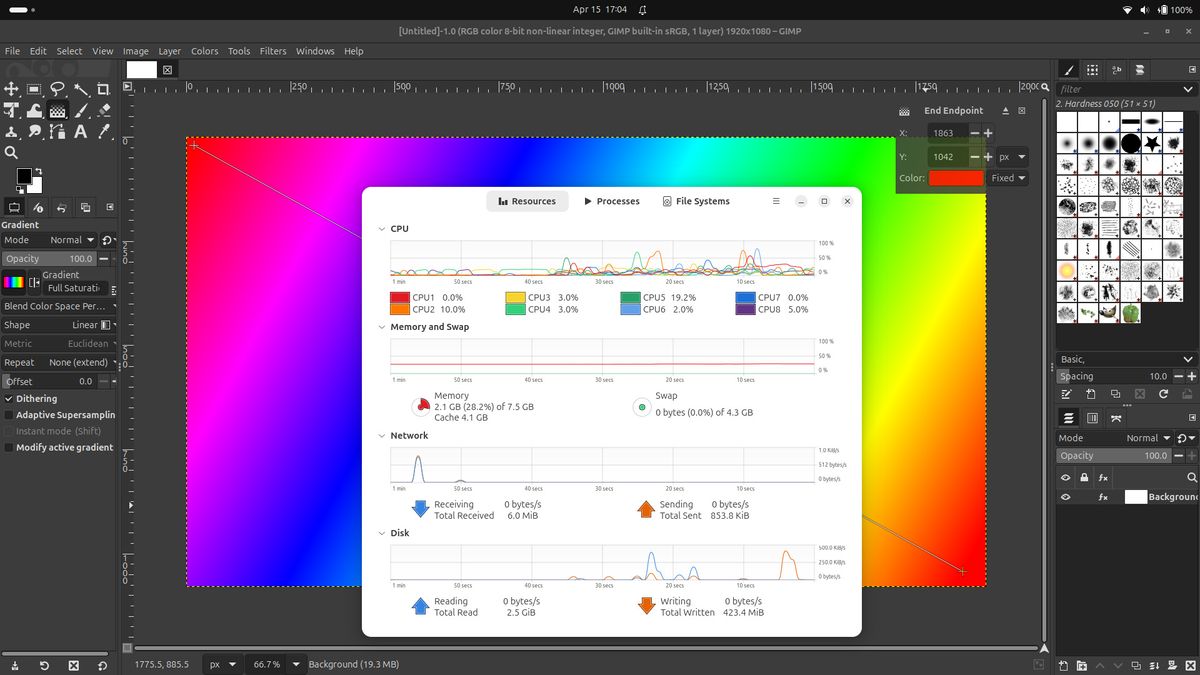Select the Move tool

[x=11, y=89]
